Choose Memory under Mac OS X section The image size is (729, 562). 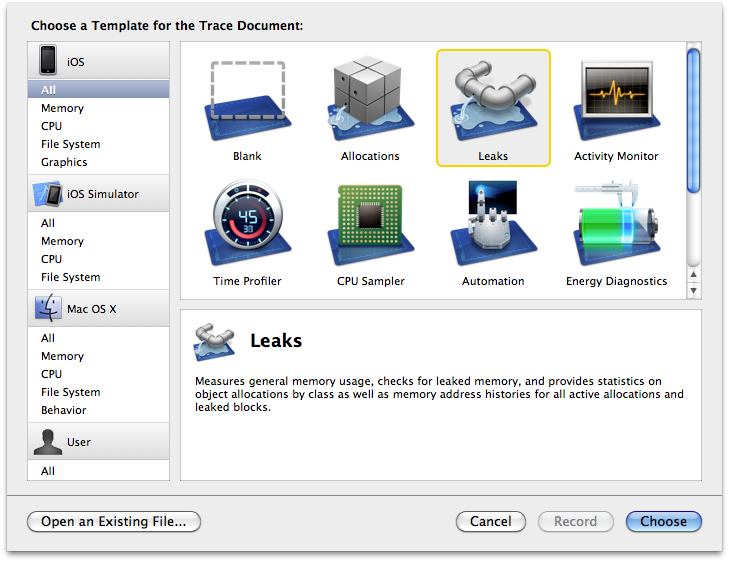click(x=99, y=356)
